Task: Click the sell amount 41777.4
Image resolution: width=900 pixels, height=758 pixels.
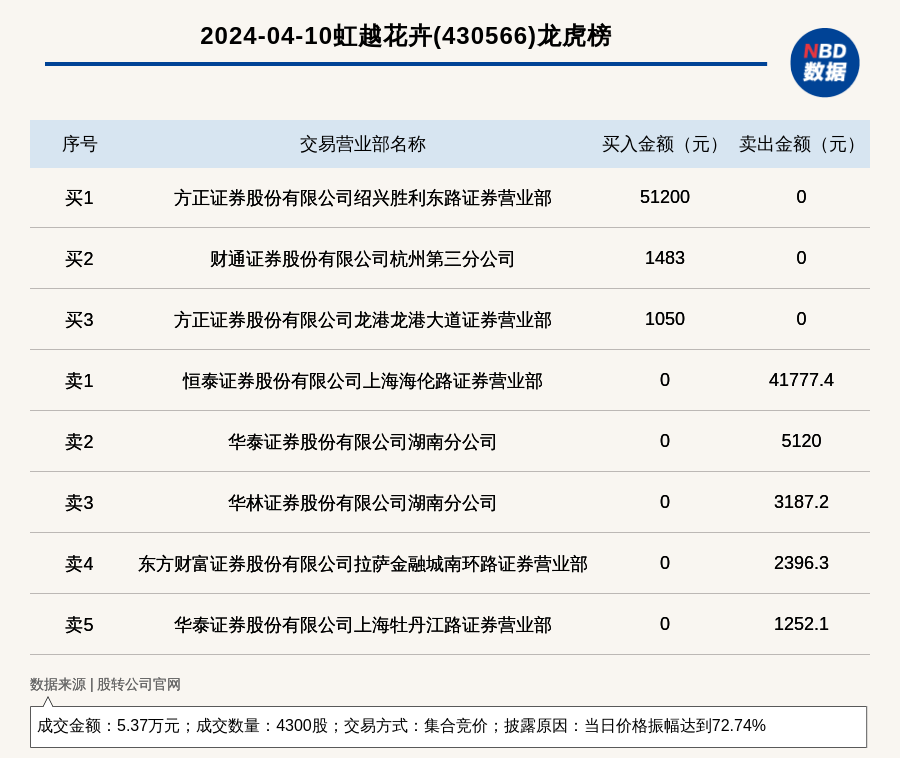Action: pos(801,380)
